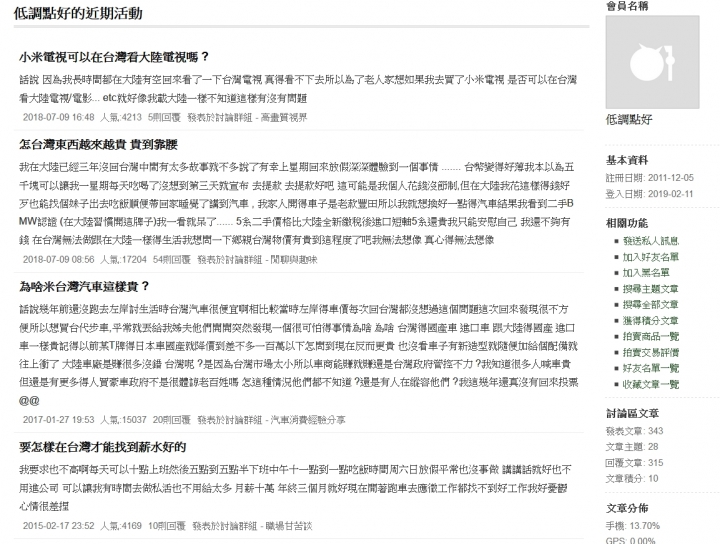The width and height of the screenshot is (720, 544).
Task: Open 好友名單一覽 link
Action: 651,368
